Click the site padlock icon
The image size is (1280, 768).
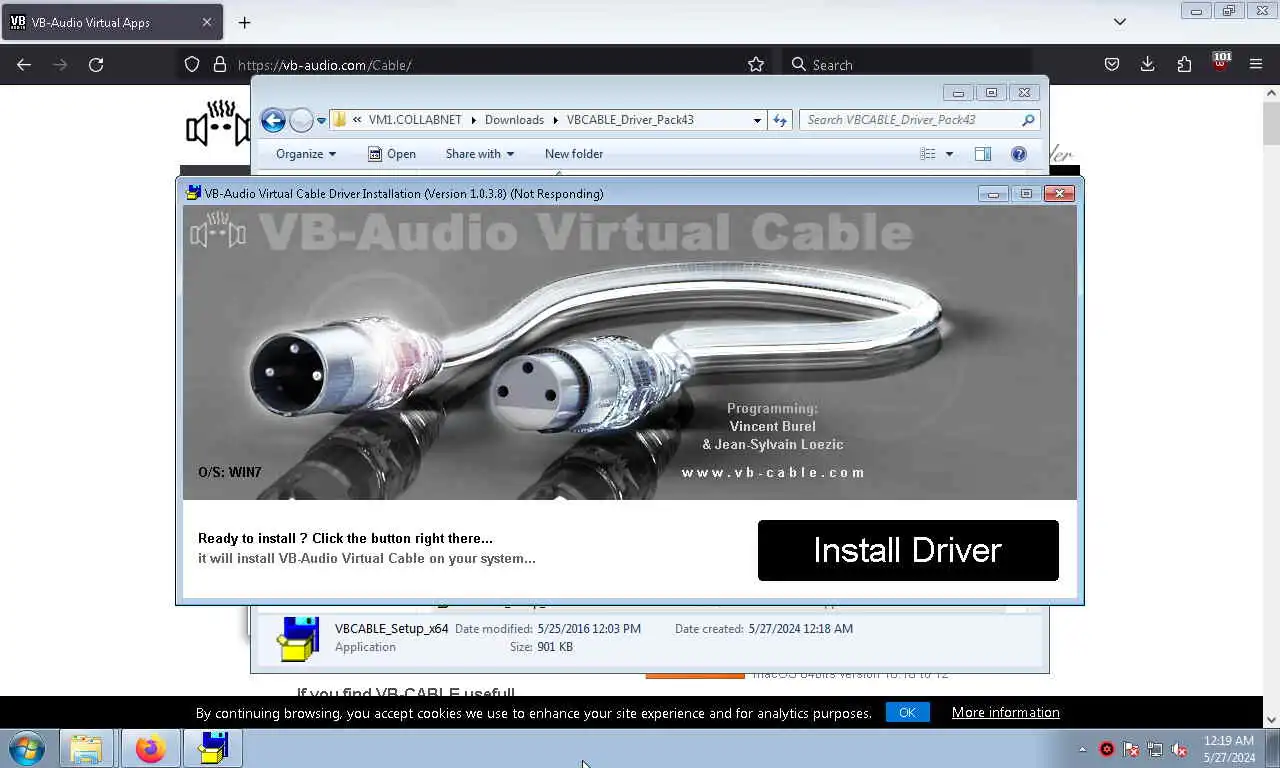(220, 64)
